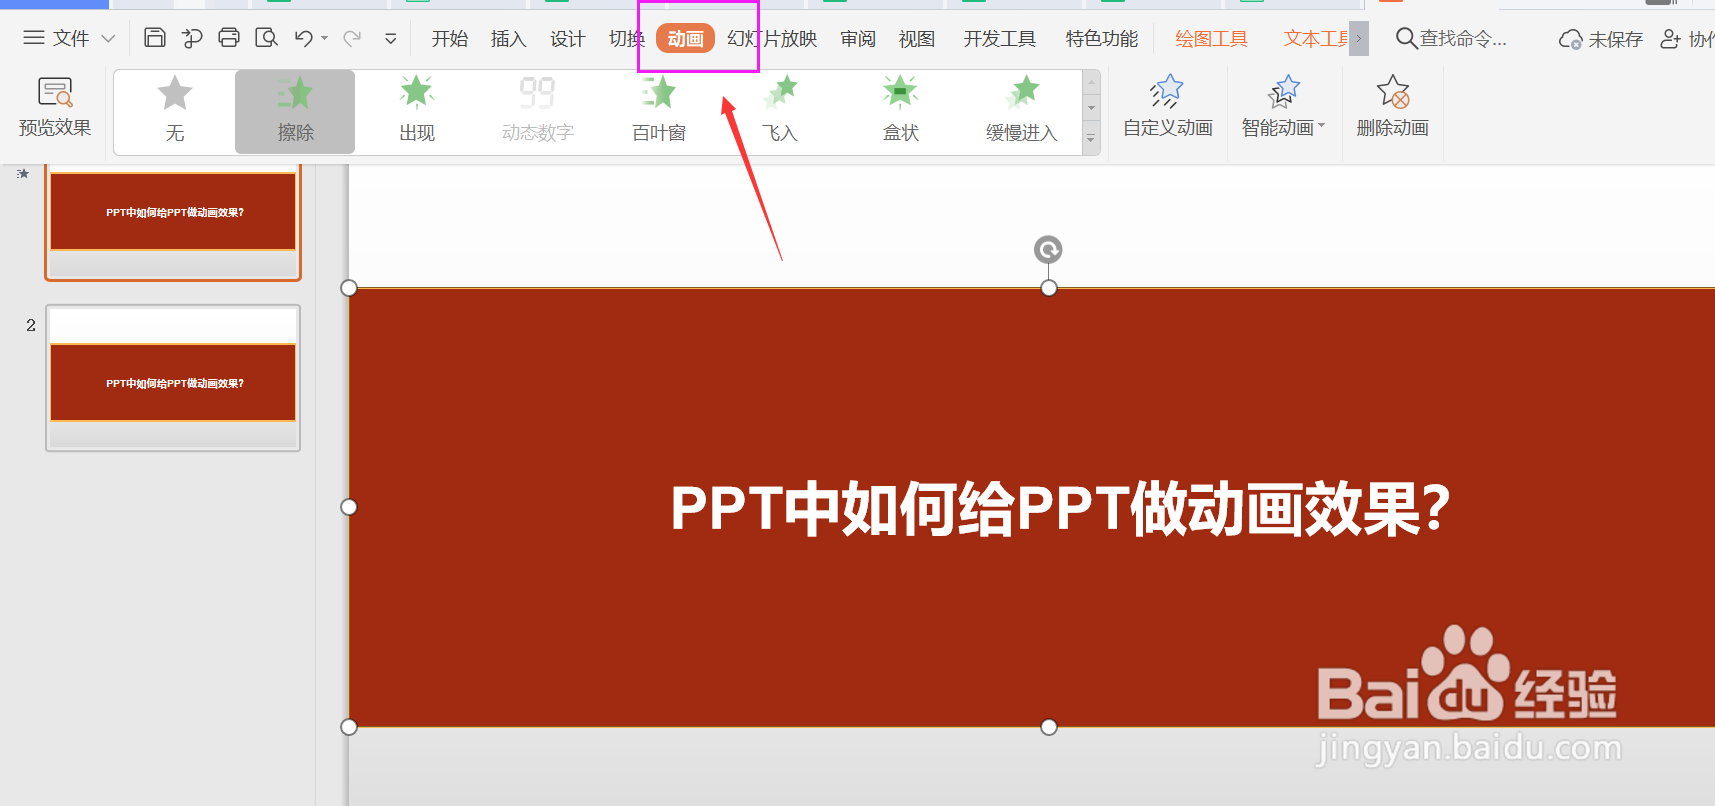Click the slide title text PPT中如何给PPT做动画效果?
The width and height of the screenshot is (1715, 806).
(1060, 508)
